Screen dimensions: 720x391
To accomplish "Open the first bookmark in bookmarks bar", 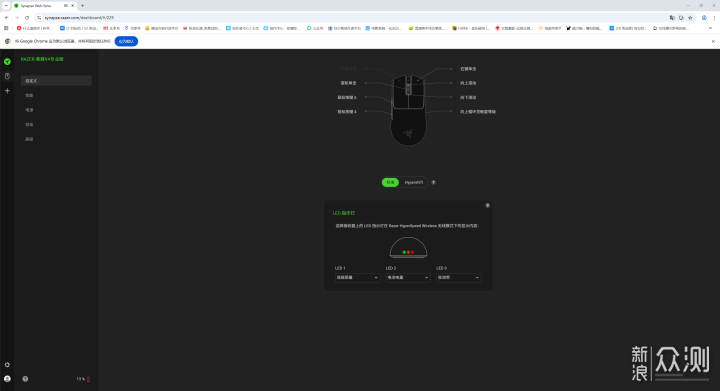I will click(x=34, y=28).
